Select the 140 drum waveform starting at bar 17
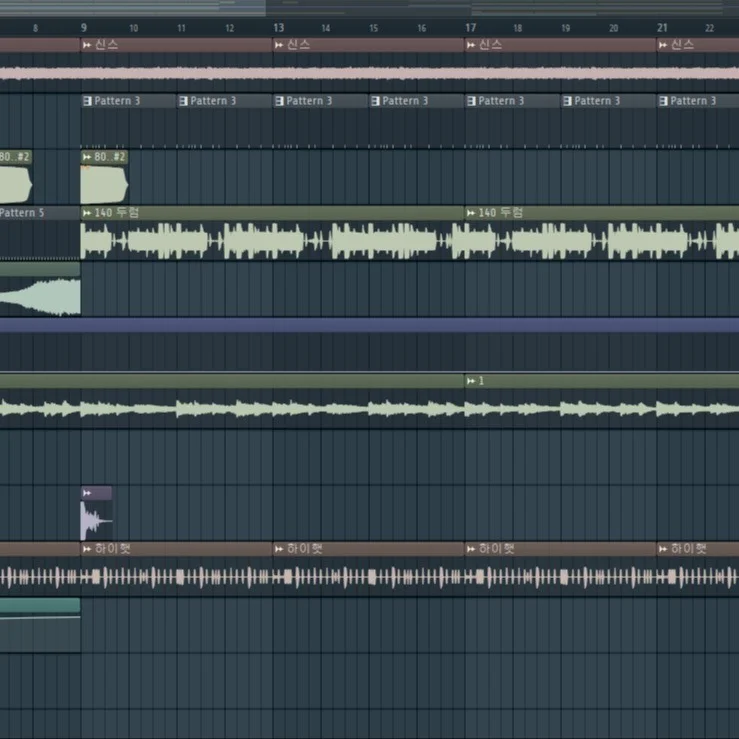This screenshot has height=739, width=739. pos(602,241)
